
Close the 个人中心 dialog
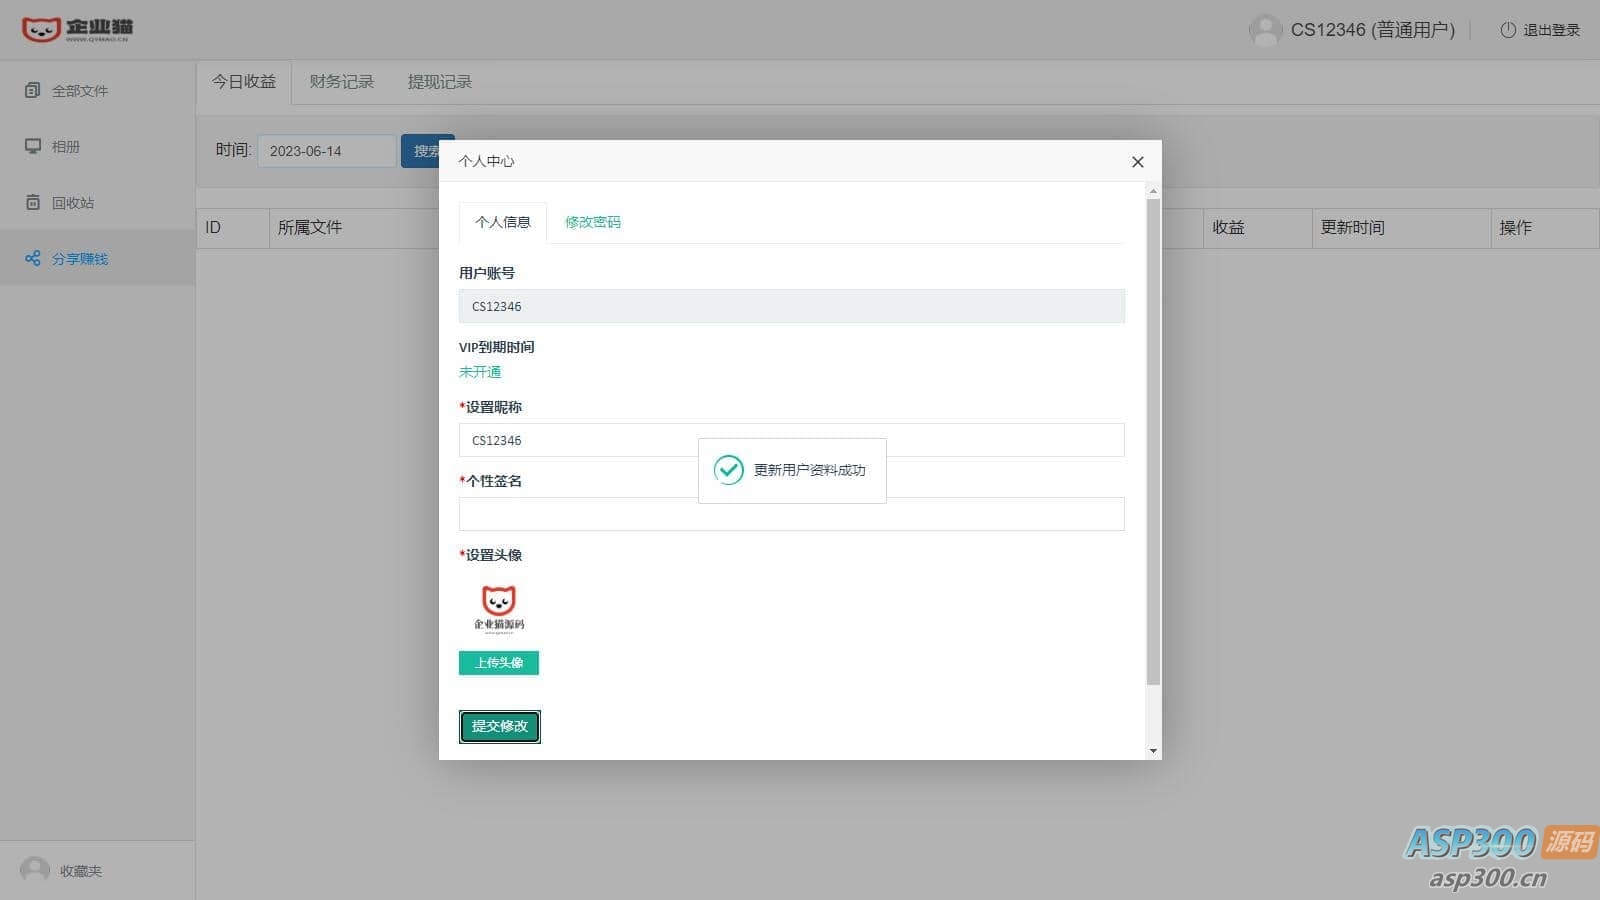pyautogui.click(x=1137, y=162)
